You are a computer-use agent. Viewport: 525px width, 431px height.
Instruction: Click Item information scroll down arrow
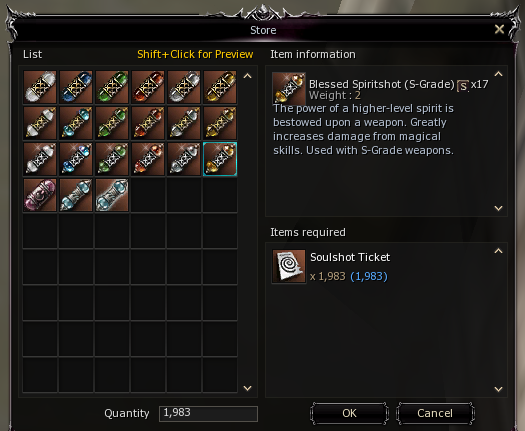coord(498,208)
